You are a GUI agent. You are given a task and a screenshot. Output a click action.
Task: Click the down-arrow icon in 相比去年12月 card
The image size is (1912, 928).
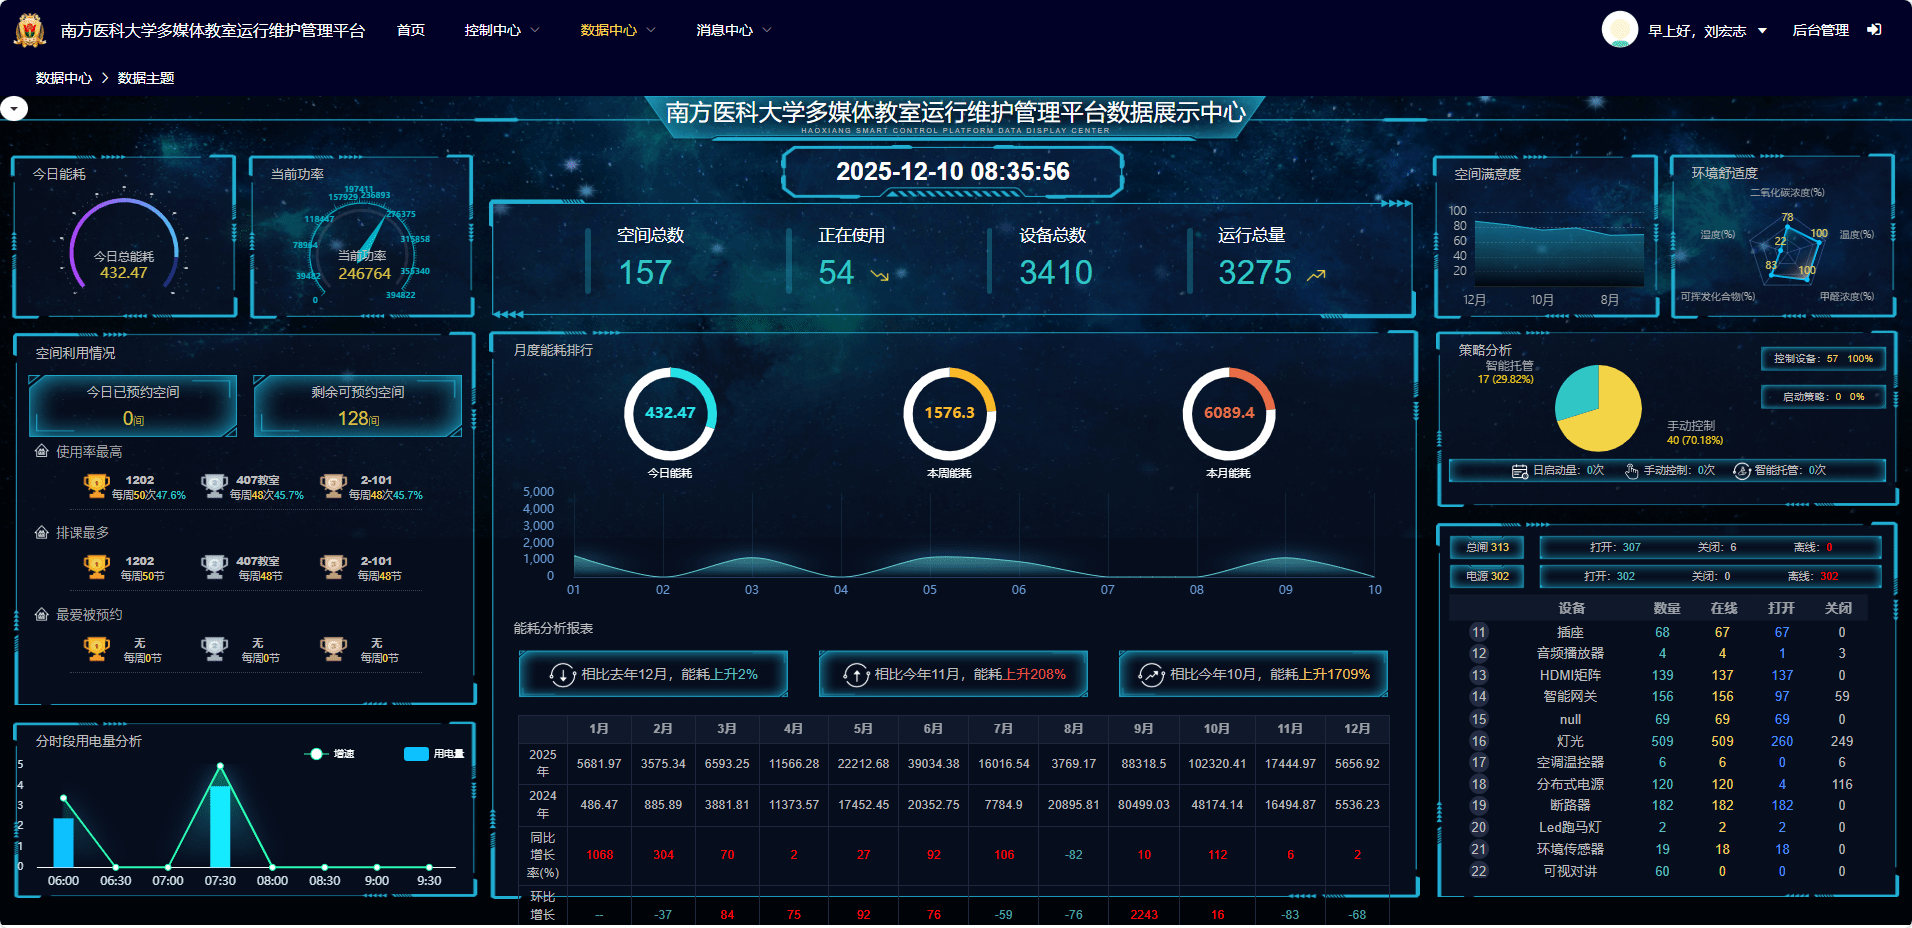click(x=562, y=675)
